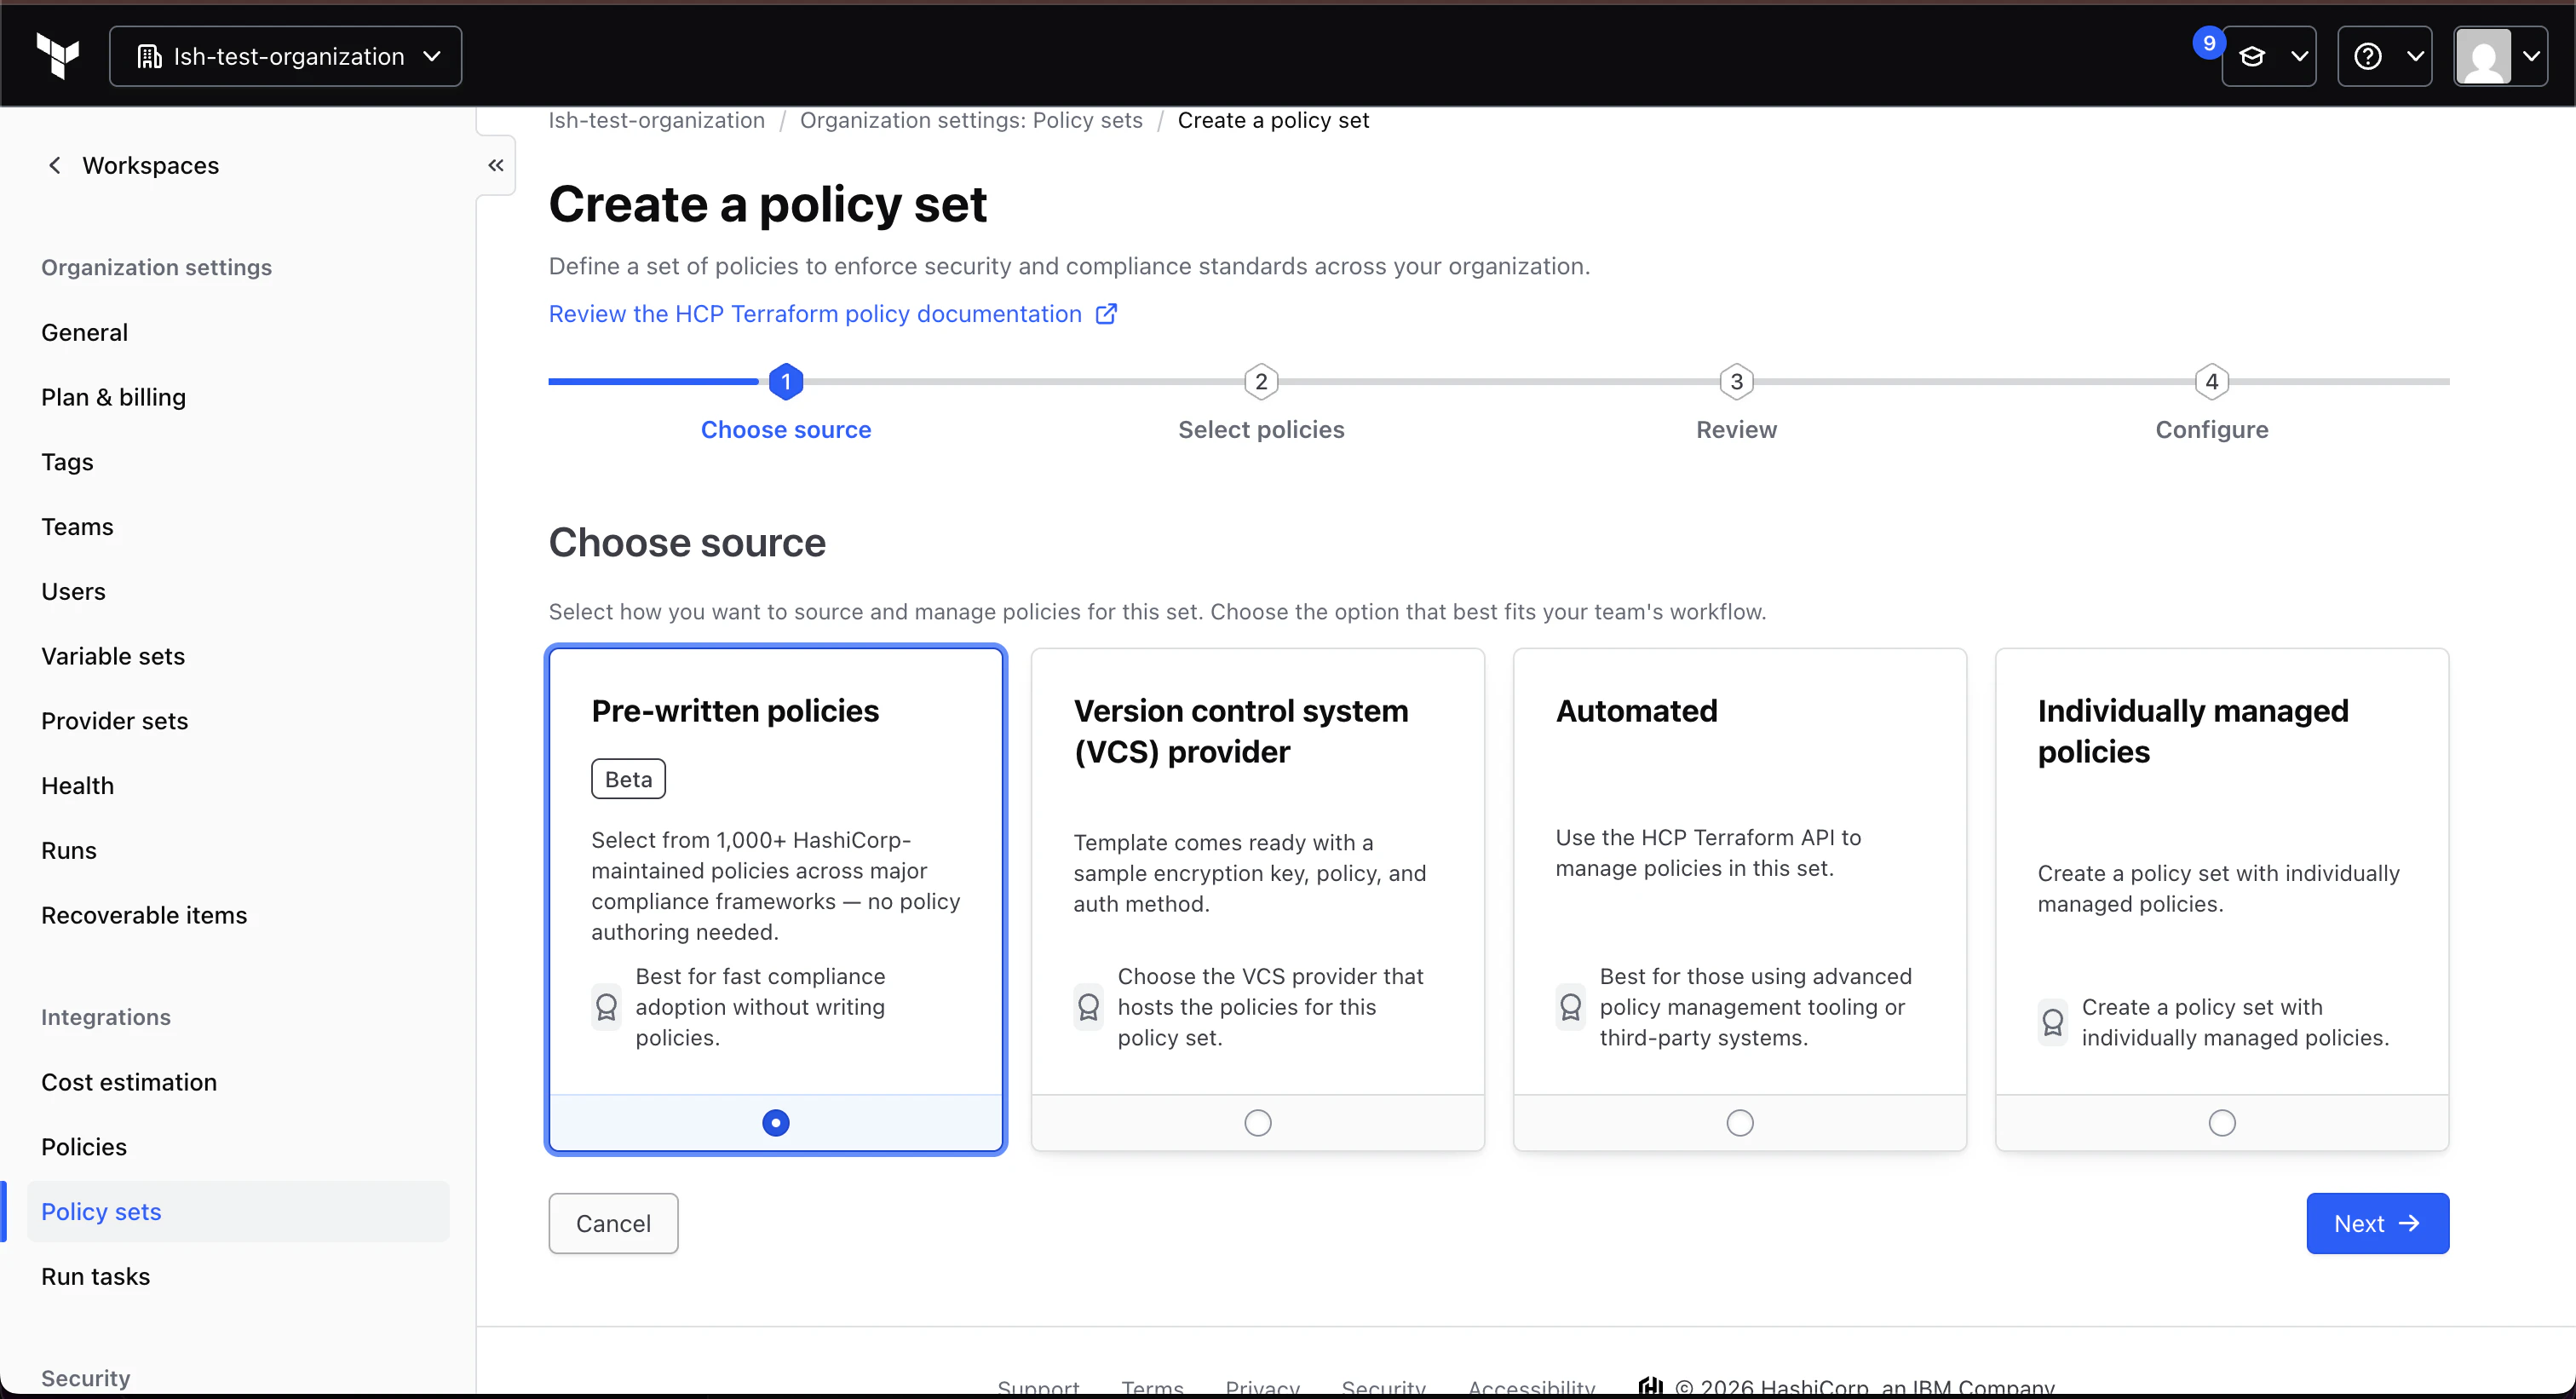Open the Teams settings page
2576x1399 pixels.
pyautogui.click(x=77, y=527)
